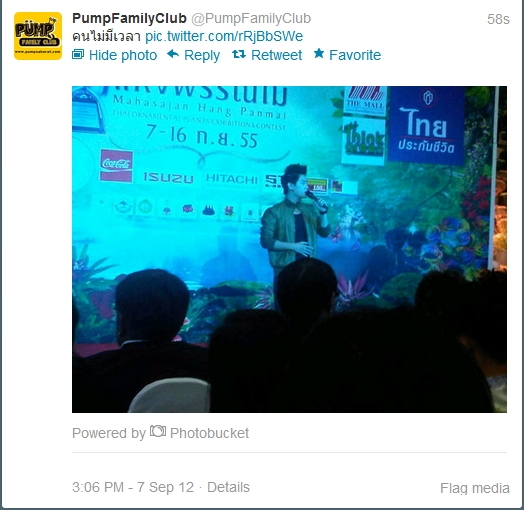The image size is (524, 510).
Task: Click the Photobucket camera icon
Action: pyautogui.click(x=158, y=431)
